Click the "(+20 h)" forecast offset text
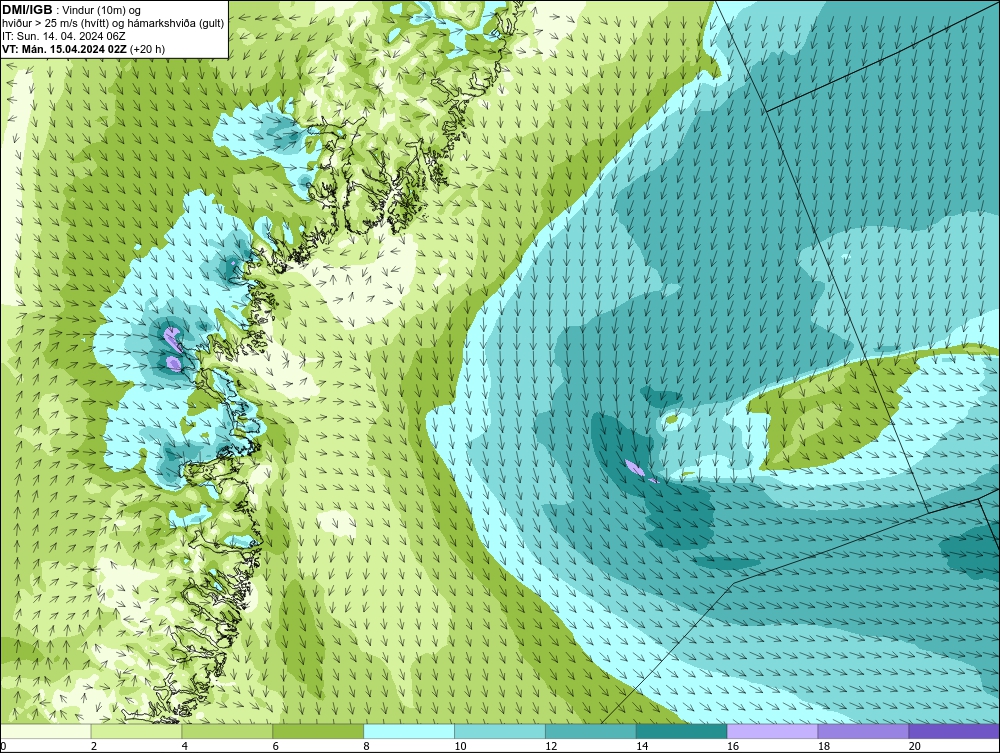 point(147,49)
